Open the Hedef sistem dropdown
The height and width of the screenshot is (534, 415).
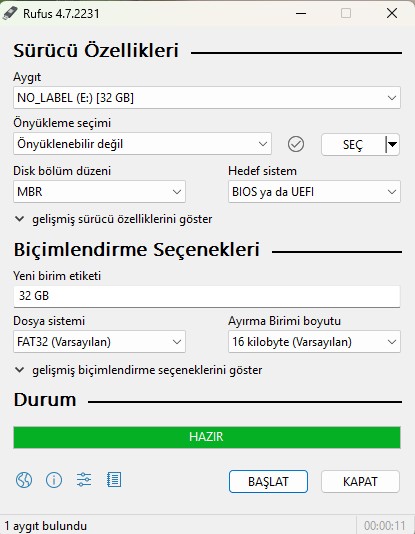[314, 192]
